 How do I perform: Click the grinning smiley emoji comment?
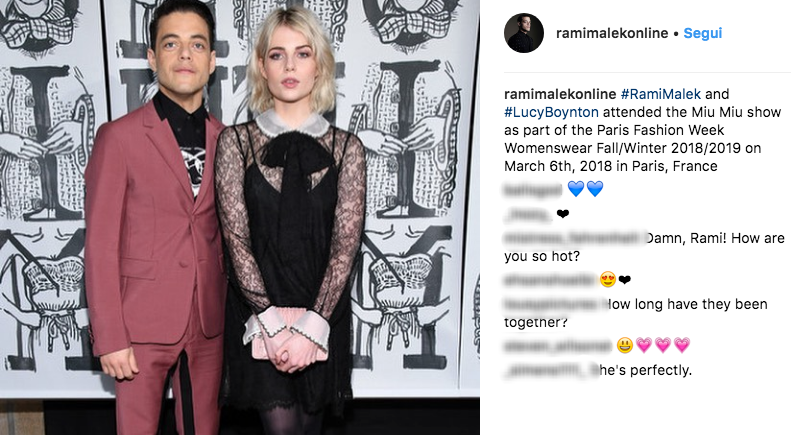pos(625,345)
